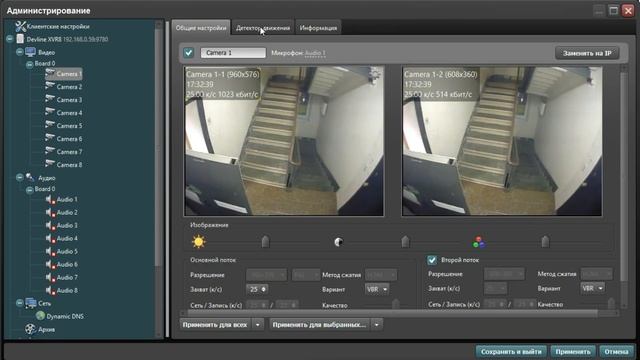
Task: Click the contrast circle icon
Action: 338,242
